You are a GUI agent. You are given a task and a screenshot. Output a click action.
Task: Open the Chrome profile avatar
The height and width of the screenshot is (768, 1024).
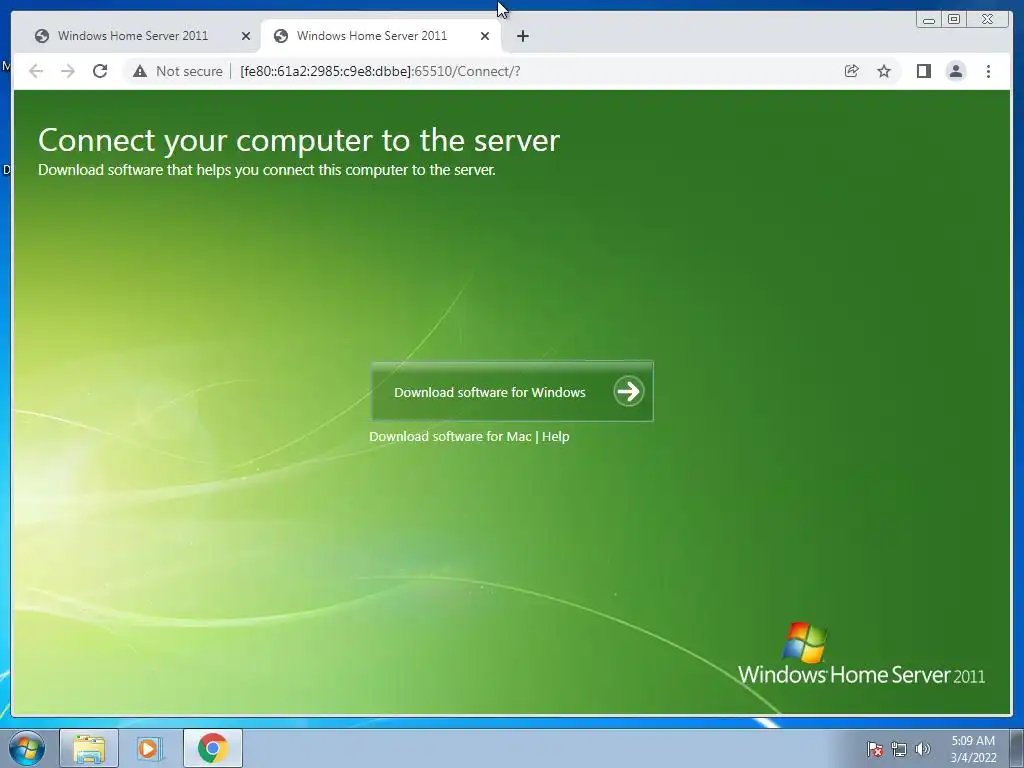coord(955,71)
